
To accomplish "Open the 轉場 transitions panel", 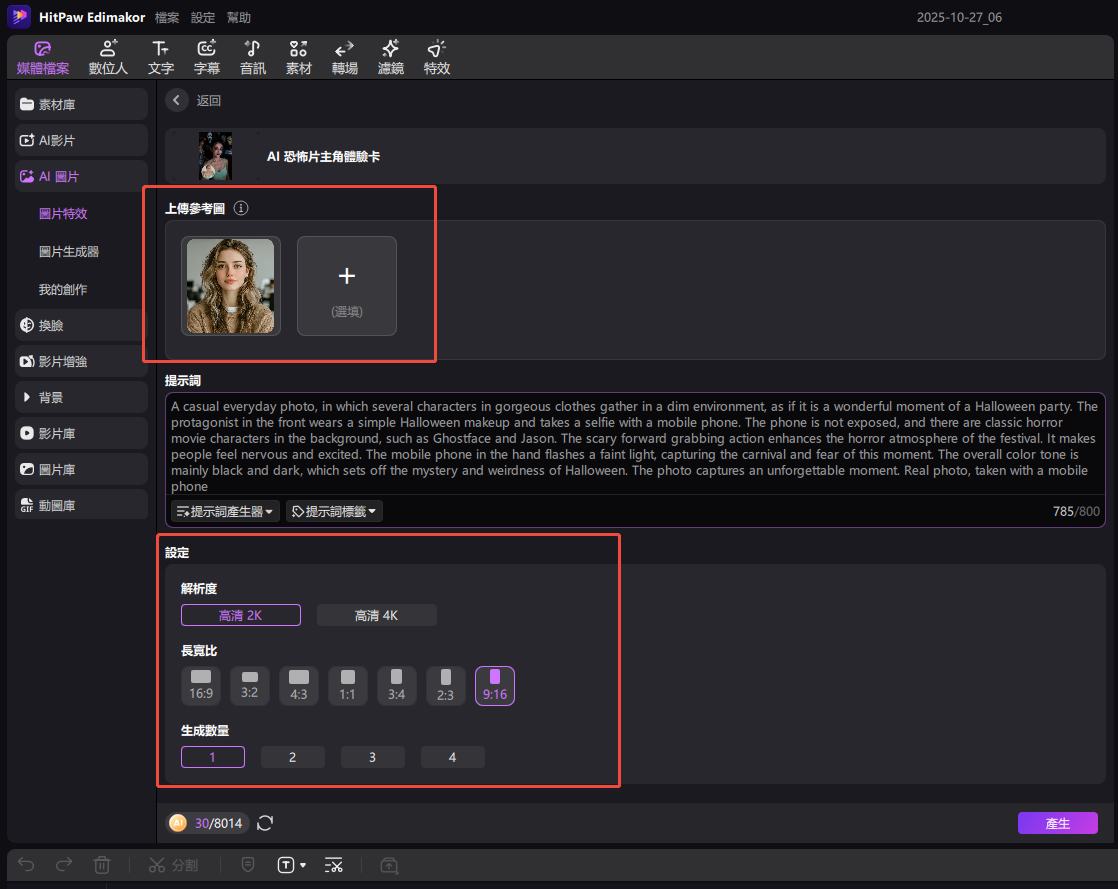I will [345, 57].
